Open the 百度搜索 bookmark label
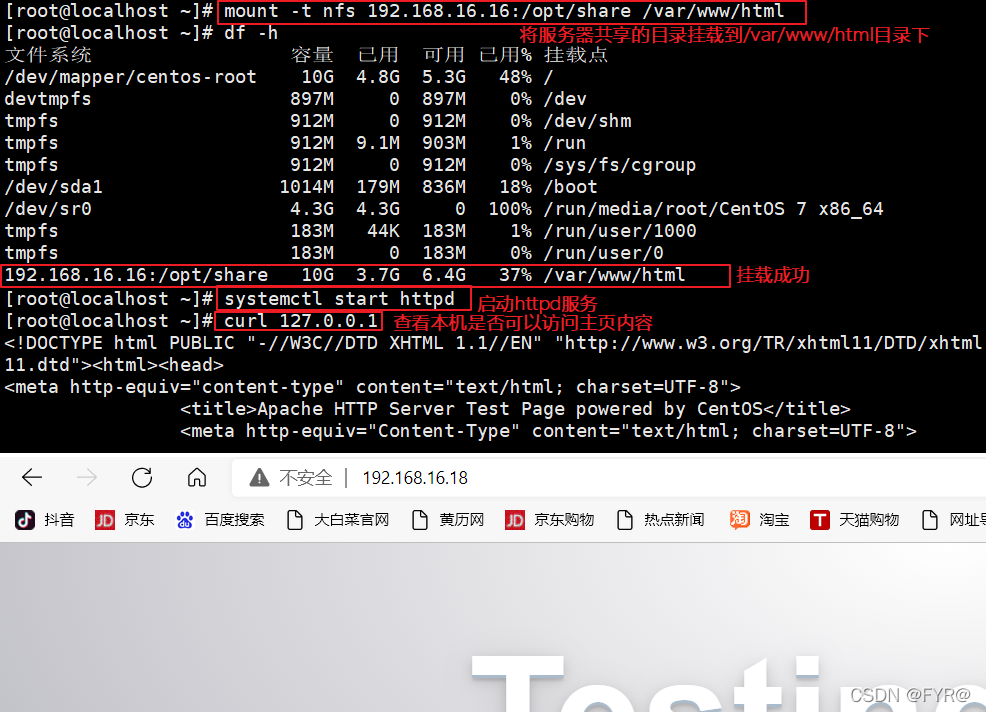Screen dimensions: 986x712 click(x=235, y=520)
